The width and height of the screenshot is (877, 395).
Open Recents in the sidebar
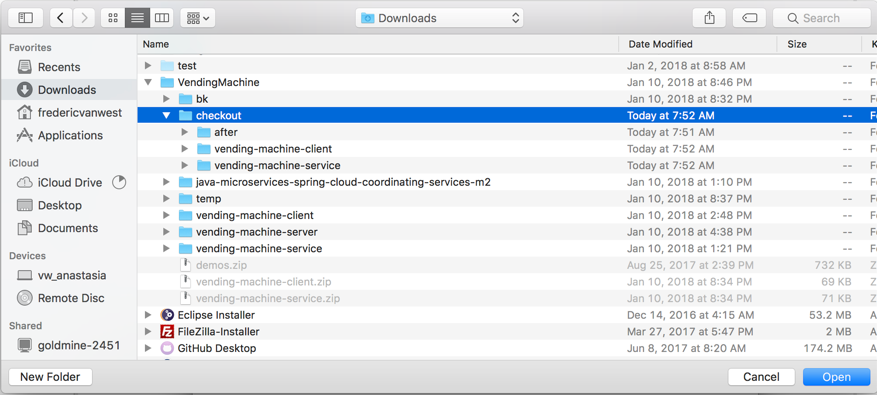point(59,67)
